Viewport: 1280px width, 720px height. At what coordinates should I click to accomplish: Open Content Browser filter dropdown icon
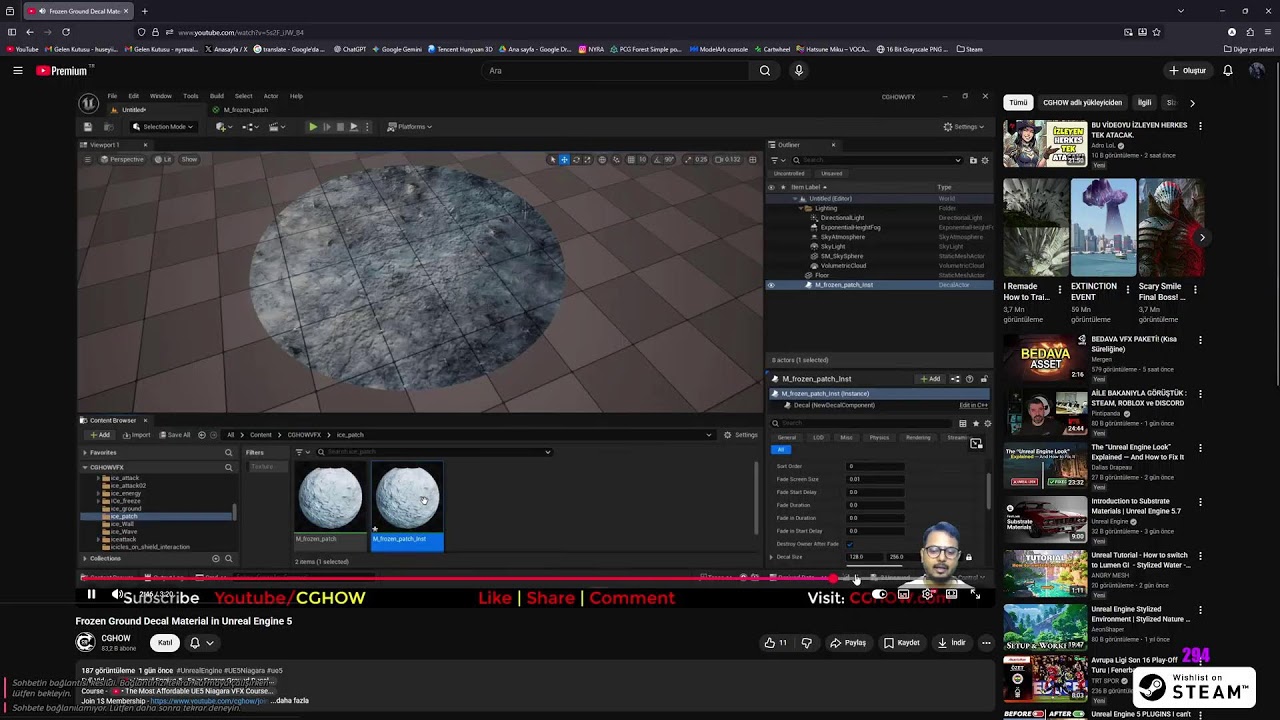pos(301,452)
